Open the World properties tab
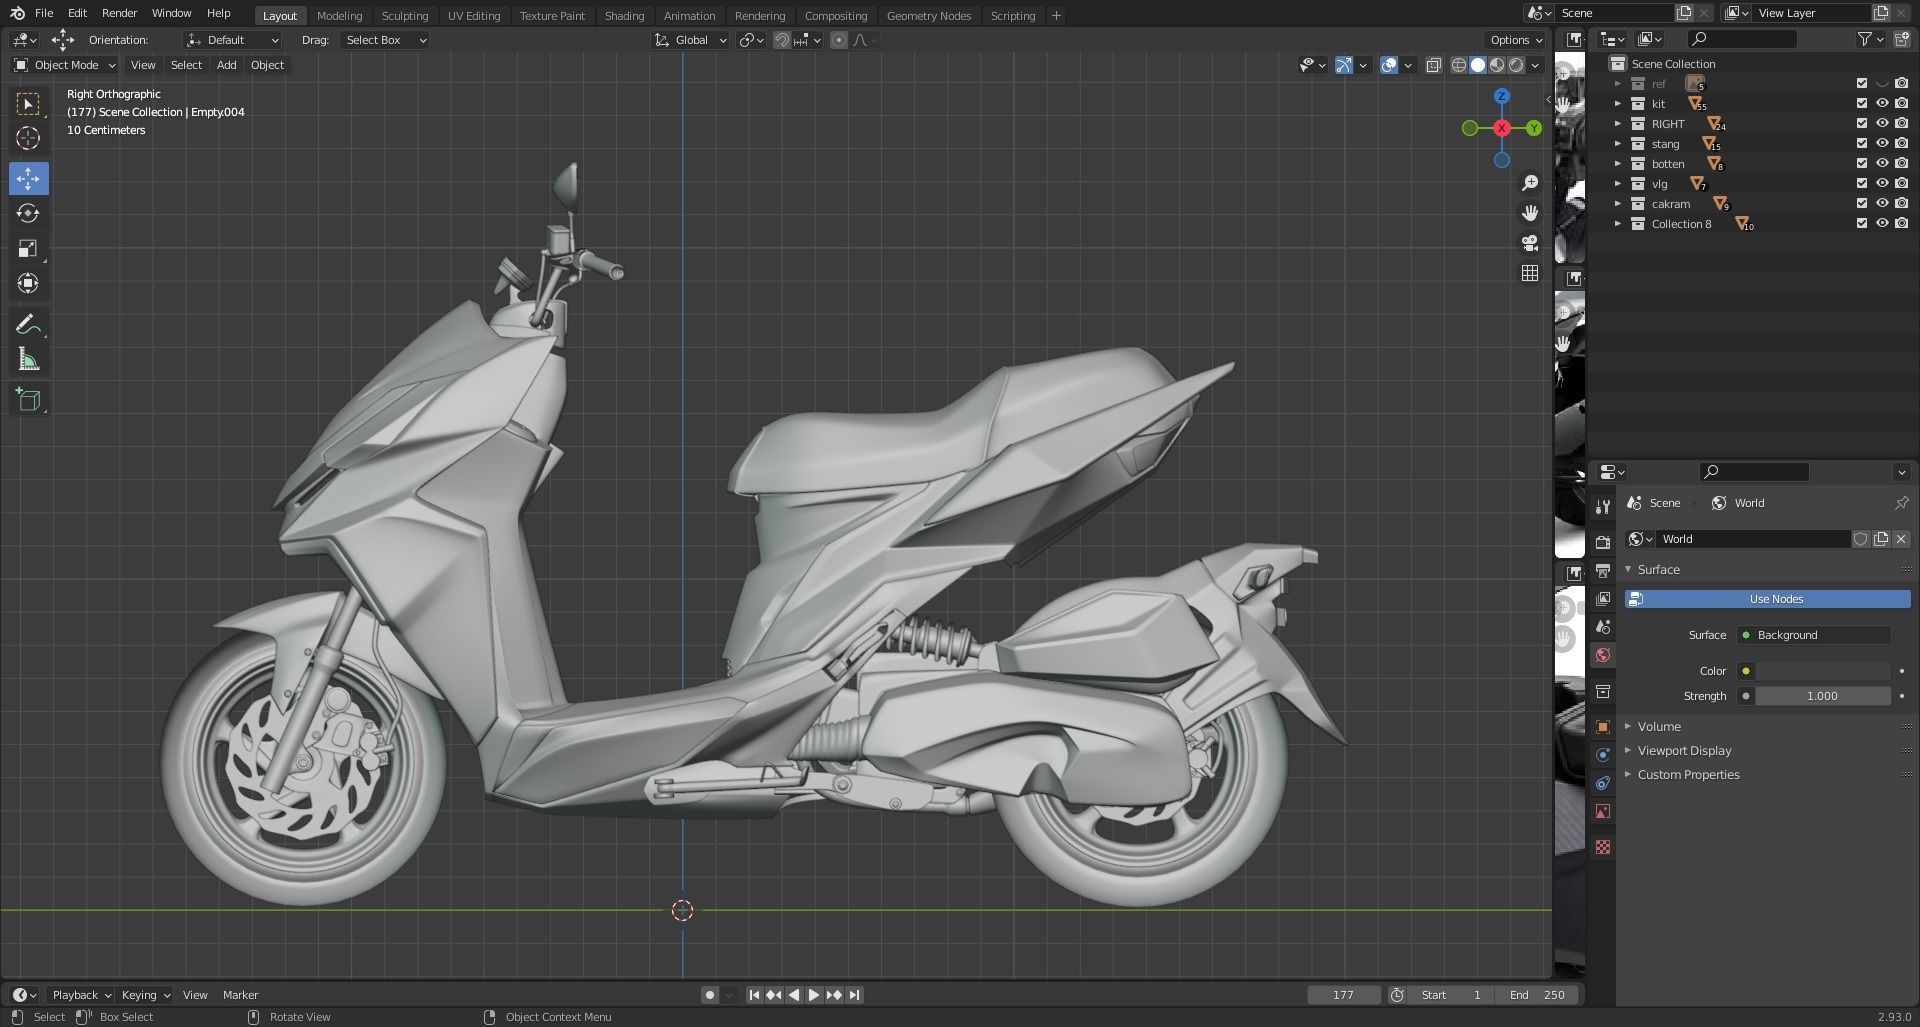Image resolution: width=1920 pixels, height=1027 pixels. point(1604,655)
